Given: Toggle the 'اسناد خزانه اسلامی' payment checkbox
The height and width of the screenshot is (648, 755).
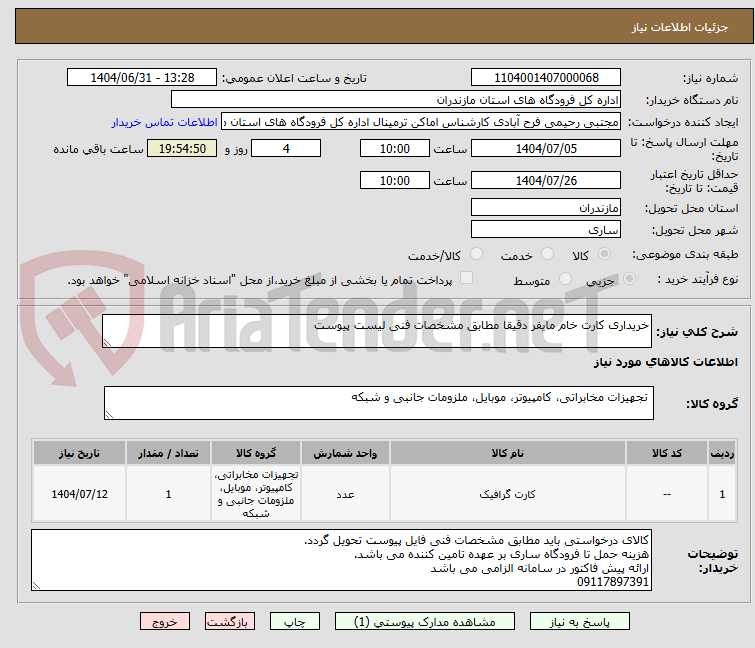Looking at the screenshot, I should (466, 278).
